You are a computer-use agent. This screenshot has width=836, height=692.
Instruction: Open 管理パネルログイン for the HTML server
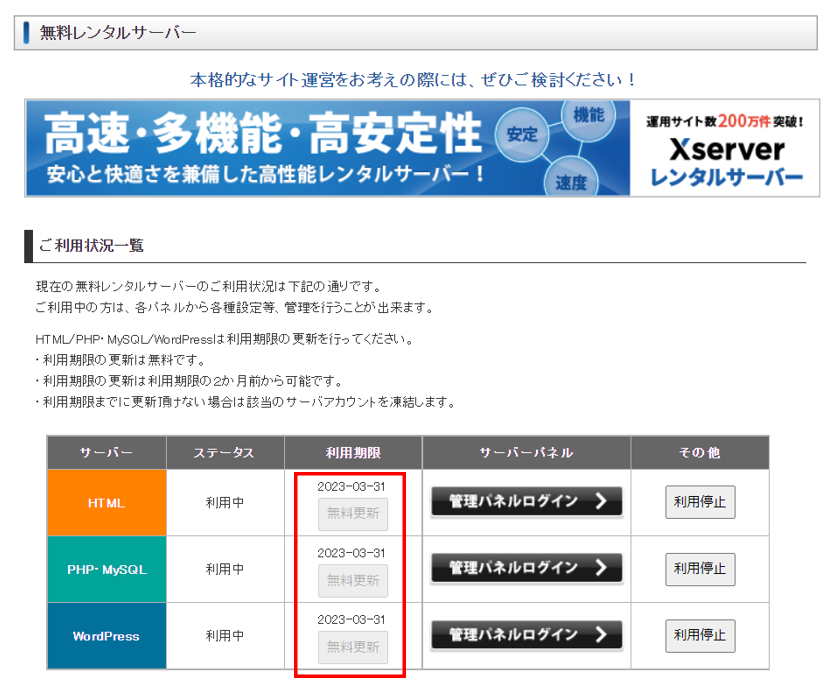coord(526,502)
